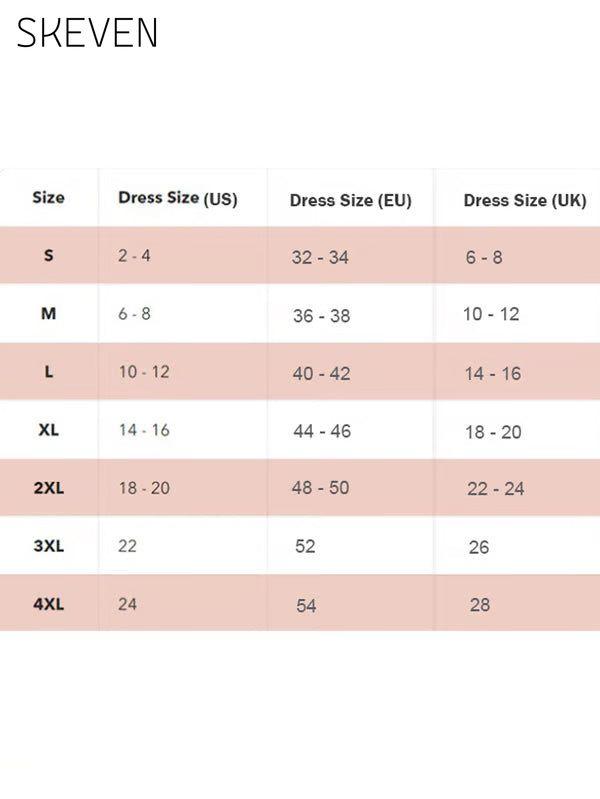Select the XL size row label
The height and width of the screenshot is (799, 600).
[48, 430]
